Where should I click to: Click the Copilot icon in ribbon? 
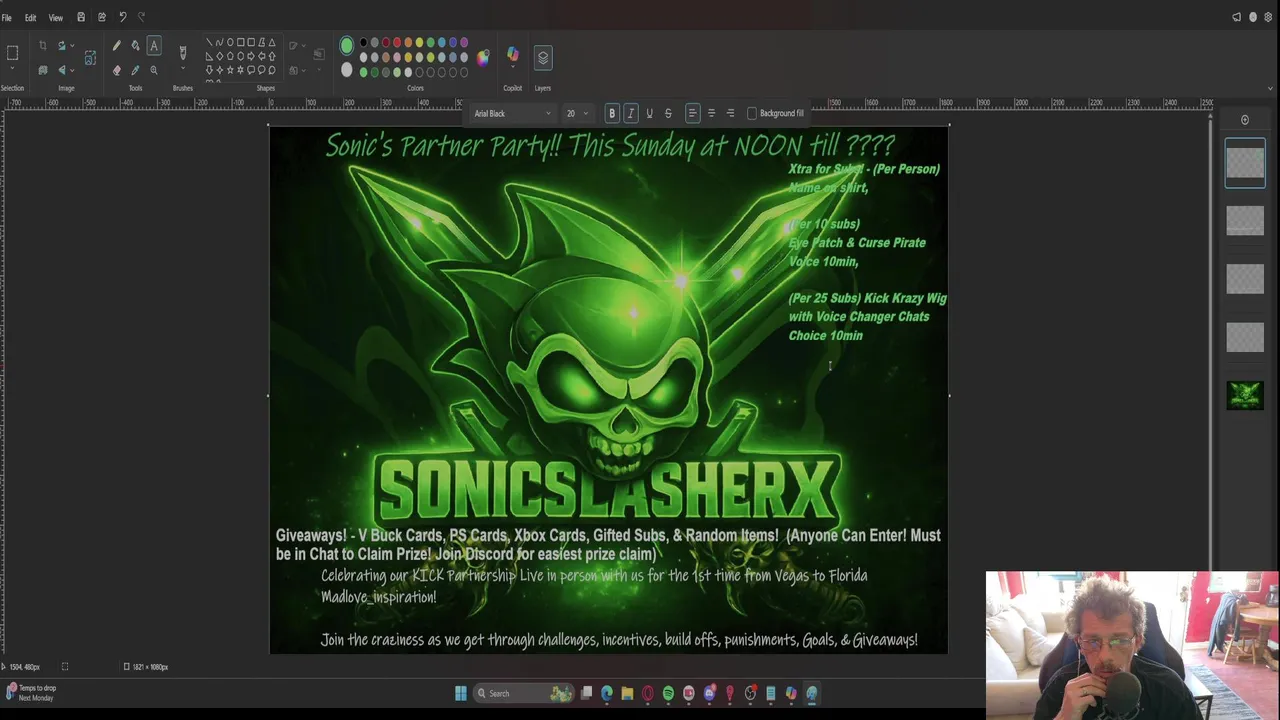point(513,55)
